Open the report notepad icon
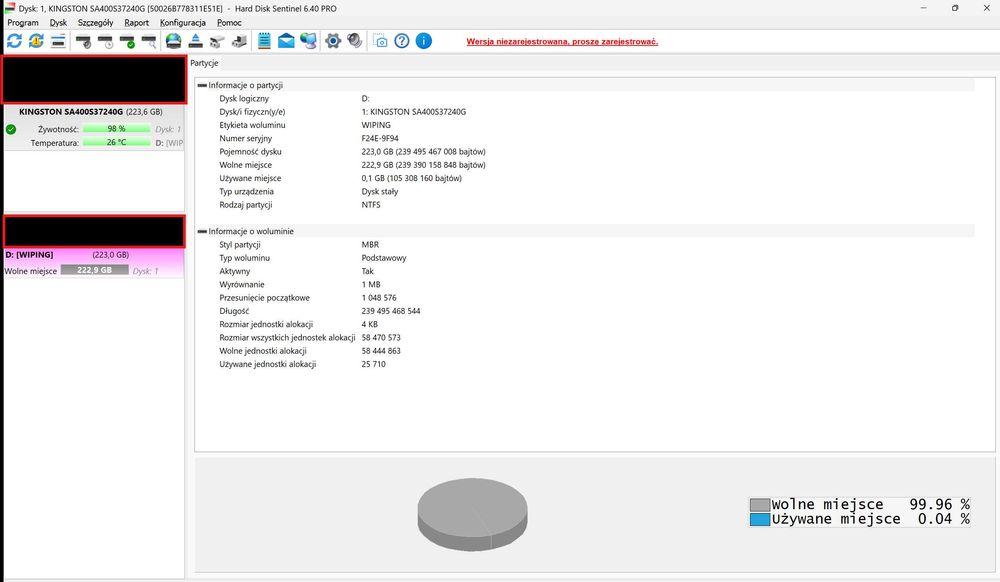This screenshot has height=582, width=1000. coord(264,41)
